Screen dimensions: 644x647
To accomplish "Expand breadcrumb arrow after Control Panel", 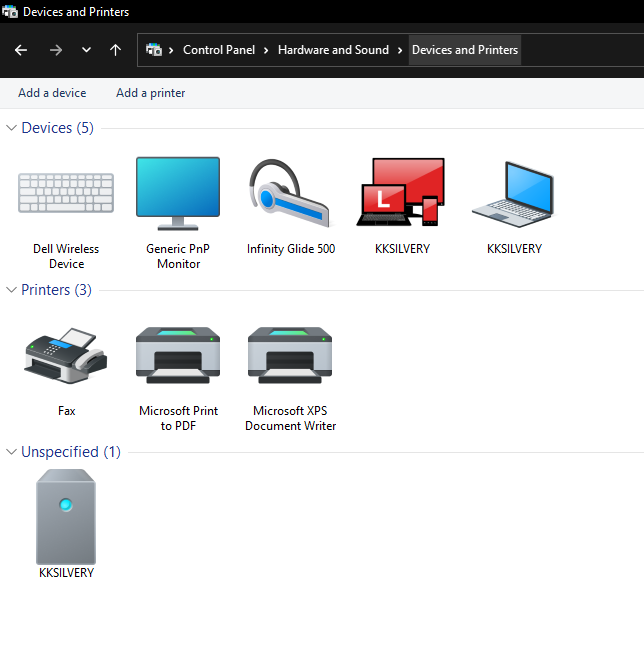I will pos(266,50).
